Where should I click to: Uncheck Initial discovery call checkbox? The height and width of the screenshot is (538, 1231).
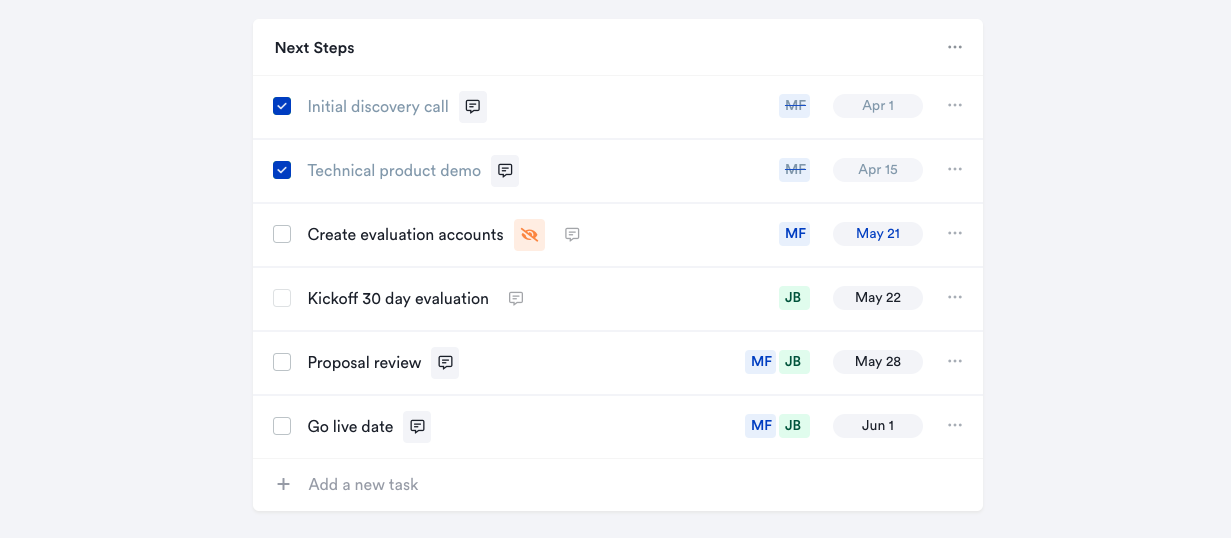coord(282,106)
